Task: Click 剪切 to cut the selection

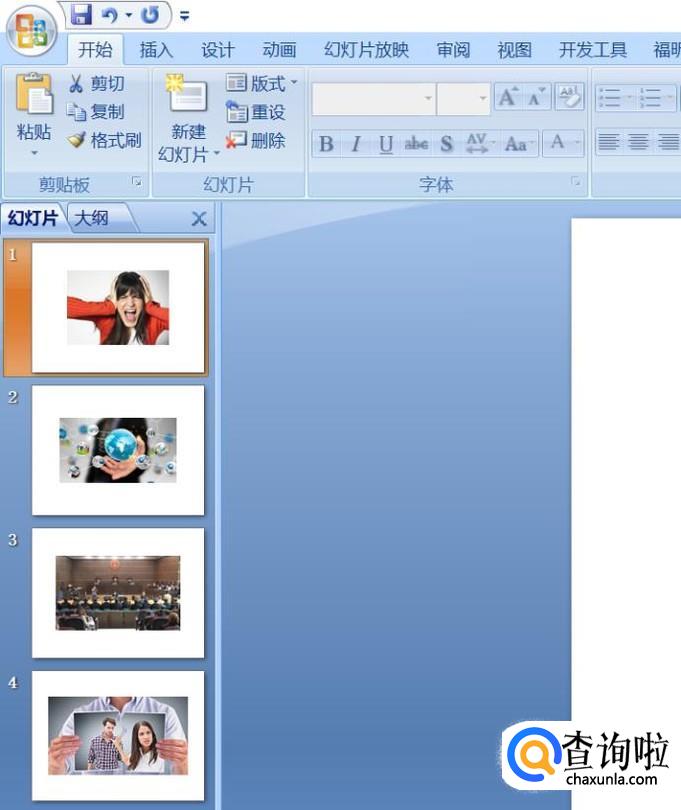Action: click(96, 83)
